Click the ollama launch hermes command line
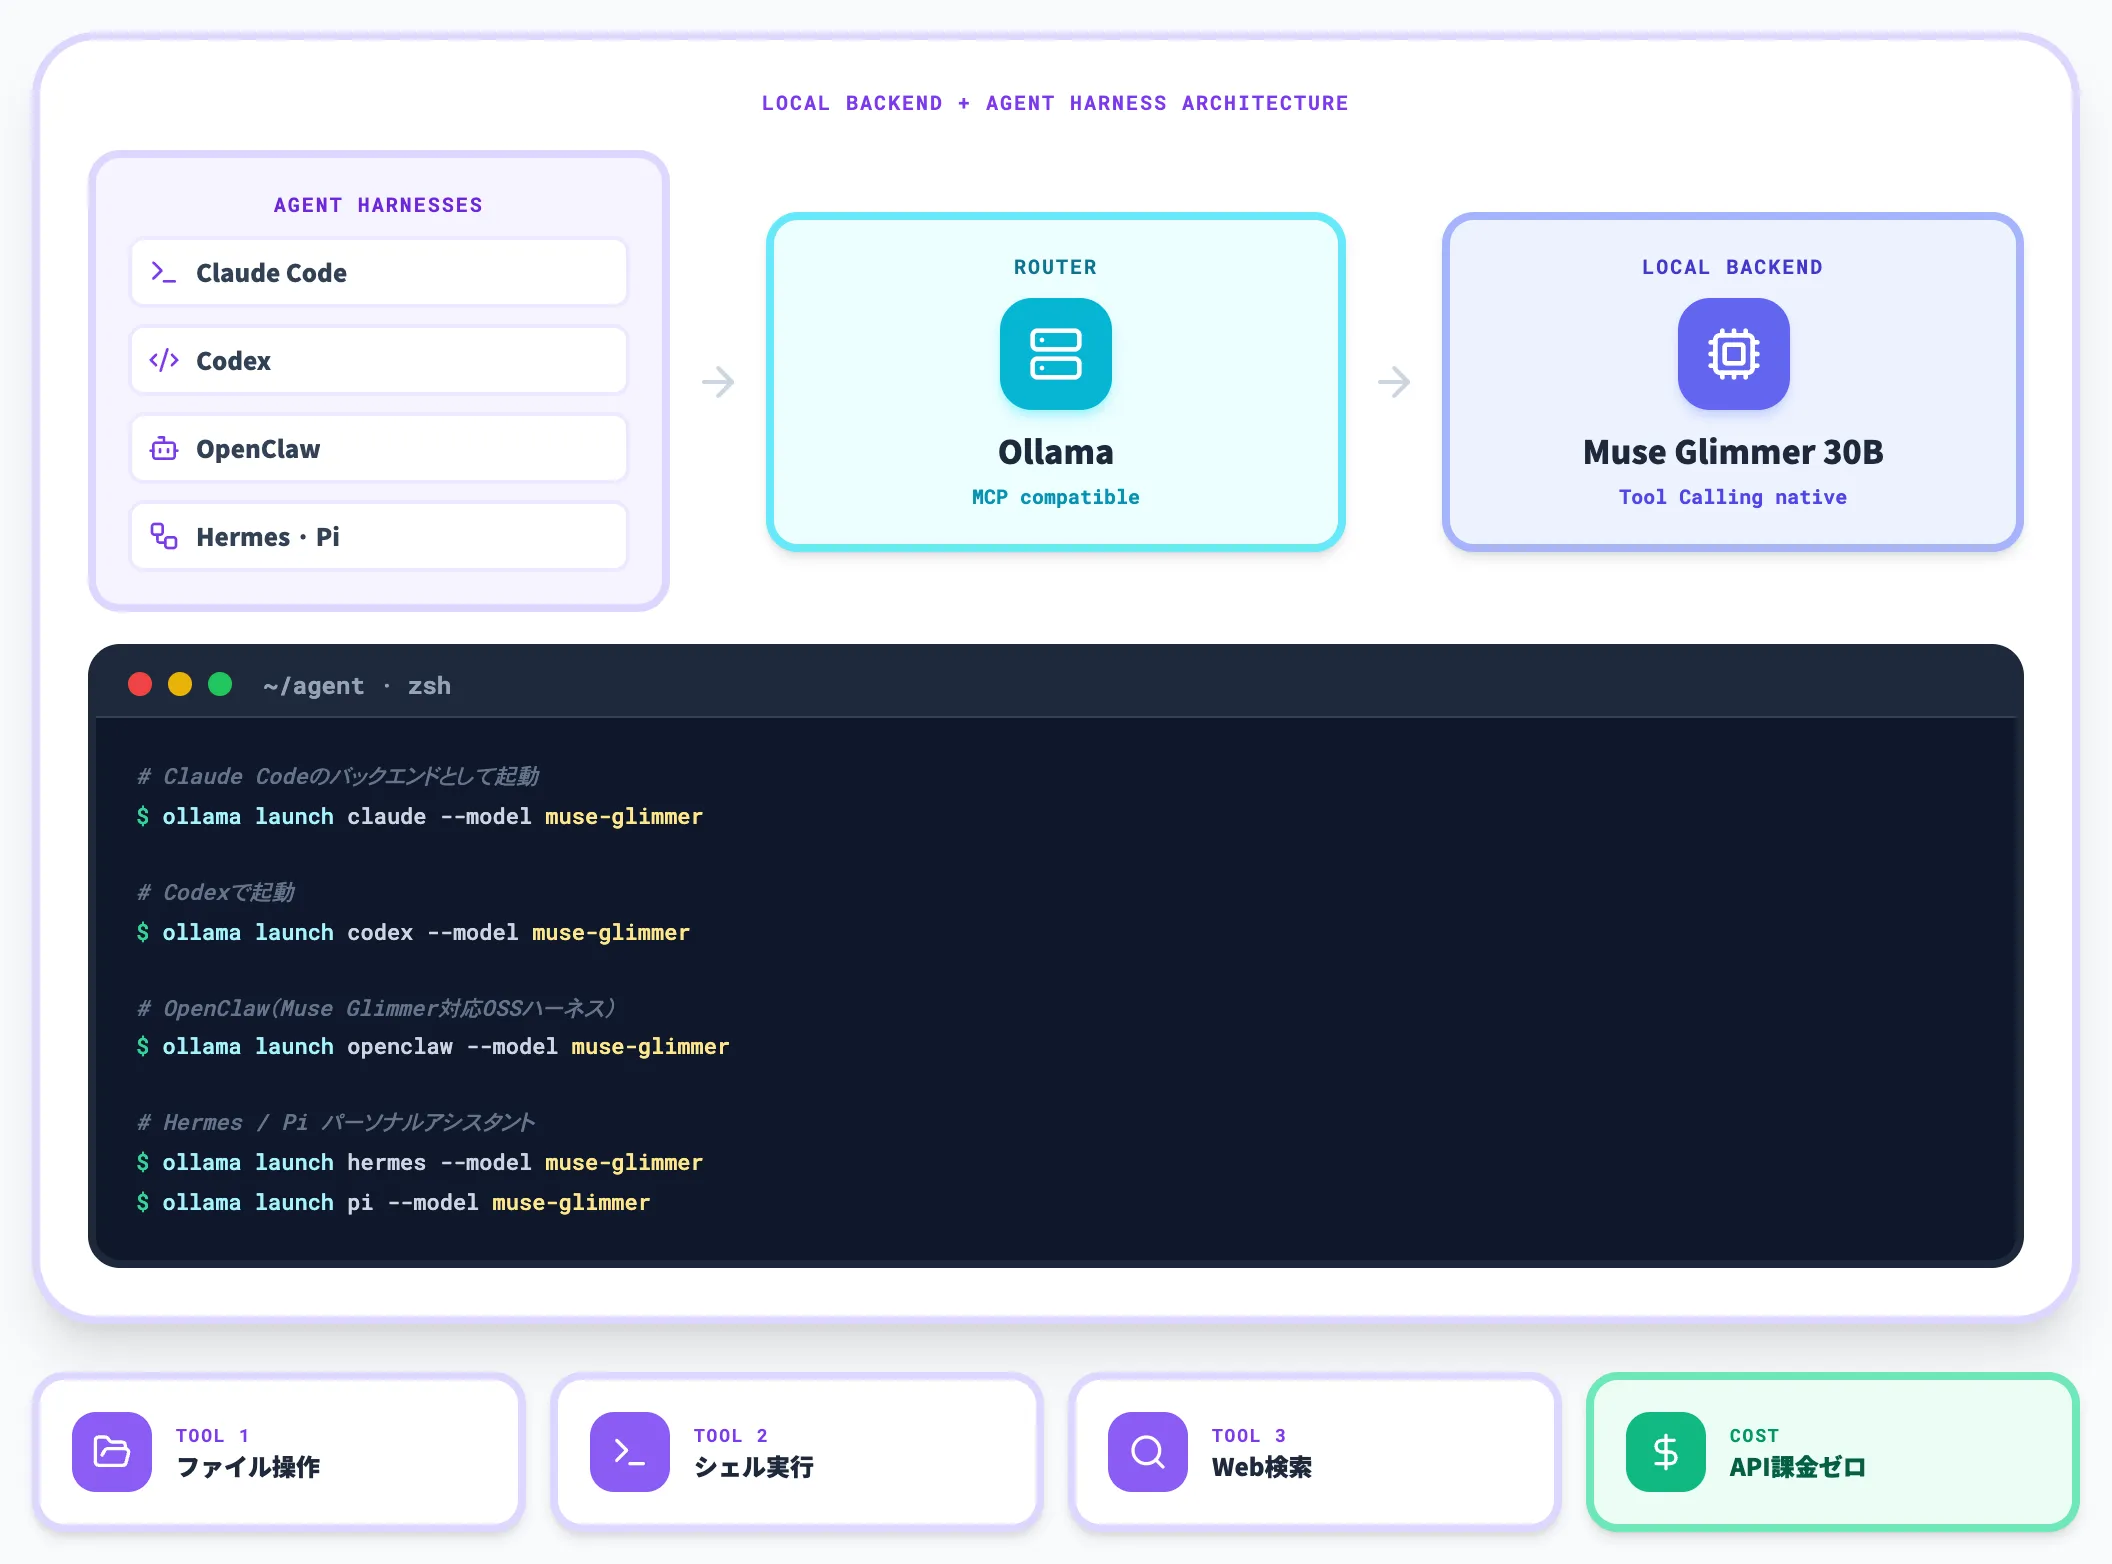The image size is (2112, 1564). tap(420, 1162)
